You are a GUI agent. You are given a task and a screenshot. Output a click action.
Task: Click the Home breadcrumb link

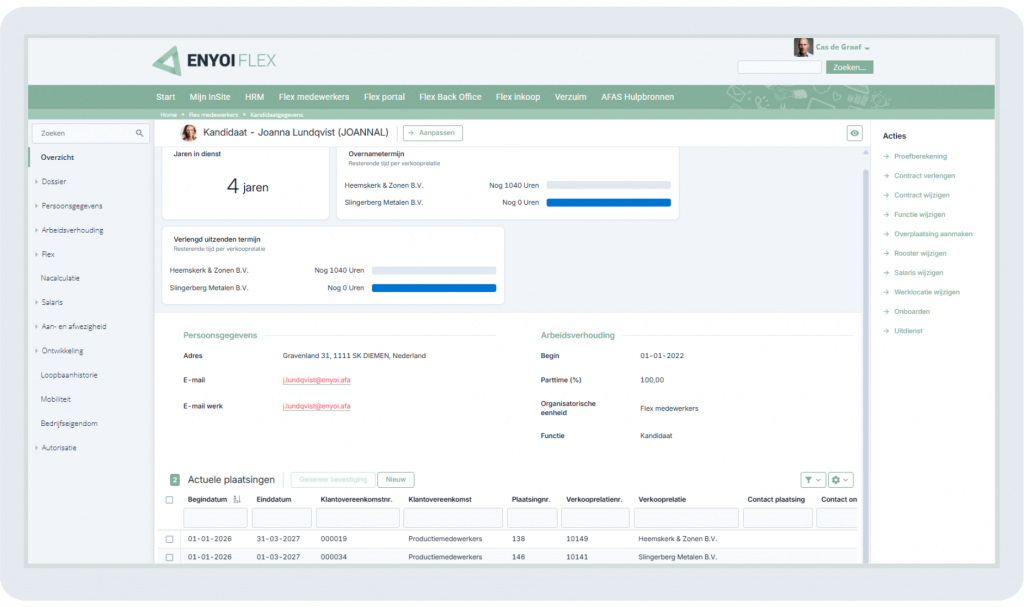168,115
